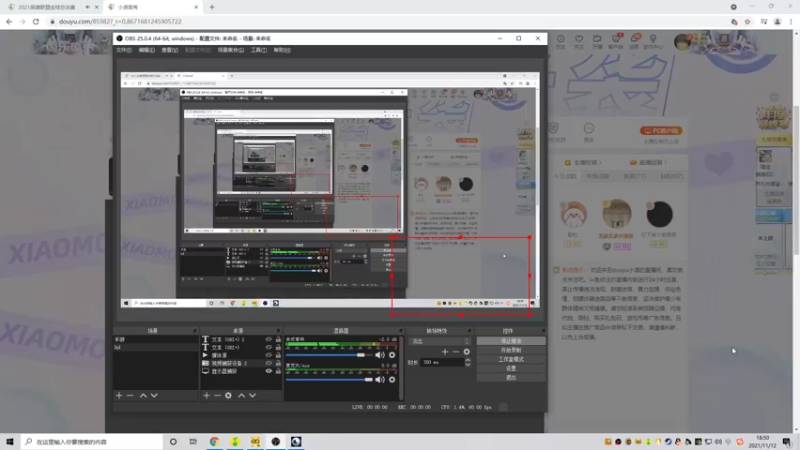The height and width of the screenshot is (450, 800).
Task: Open the follow heart icon on Douyu page
Action: click(x=579, y=39)
